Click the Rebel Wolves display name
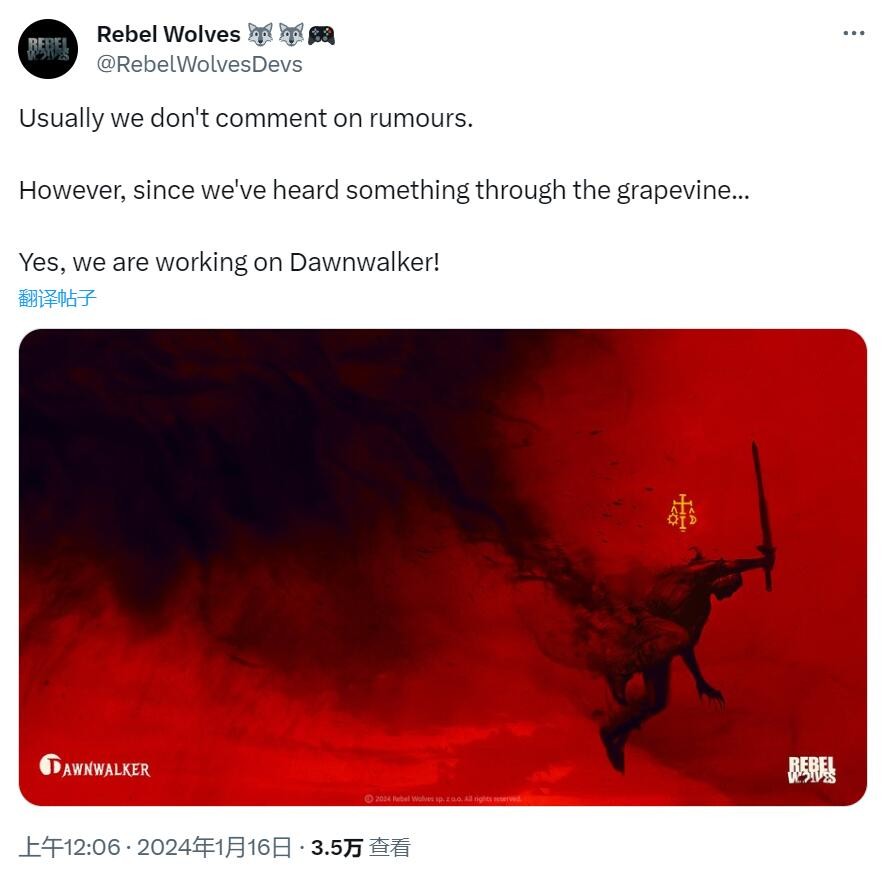The height and width of the screenshot is (877, 884). click(x=169, y=34)
